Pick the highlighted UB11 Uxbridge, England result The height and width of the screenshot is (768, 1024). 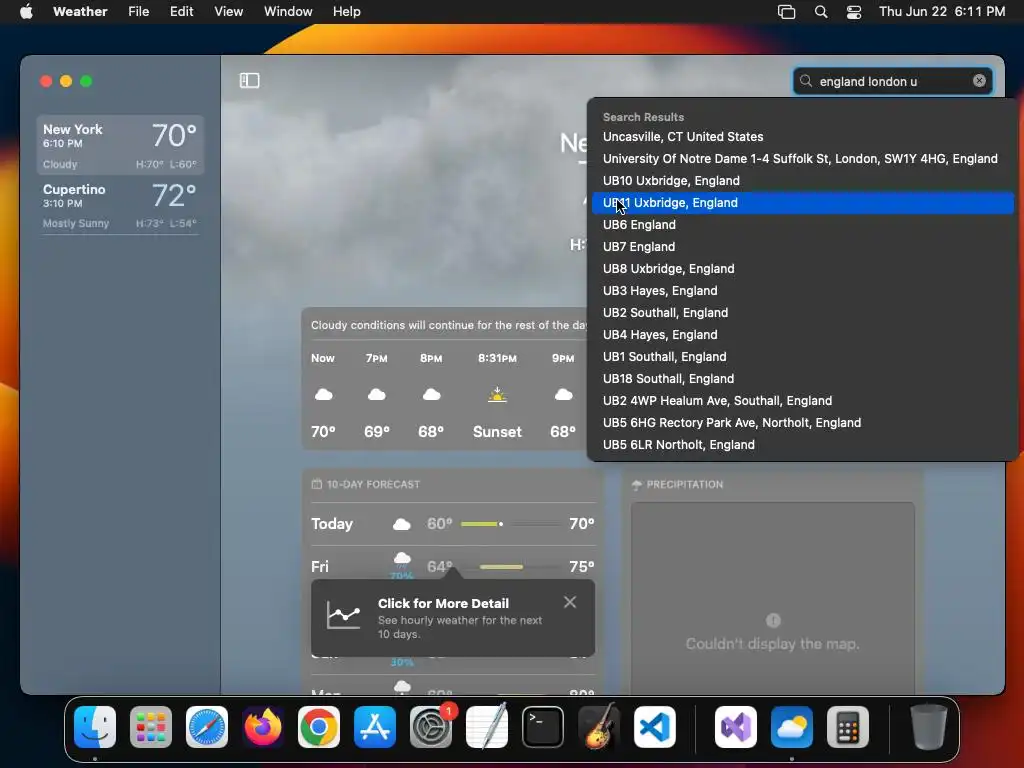803,202
